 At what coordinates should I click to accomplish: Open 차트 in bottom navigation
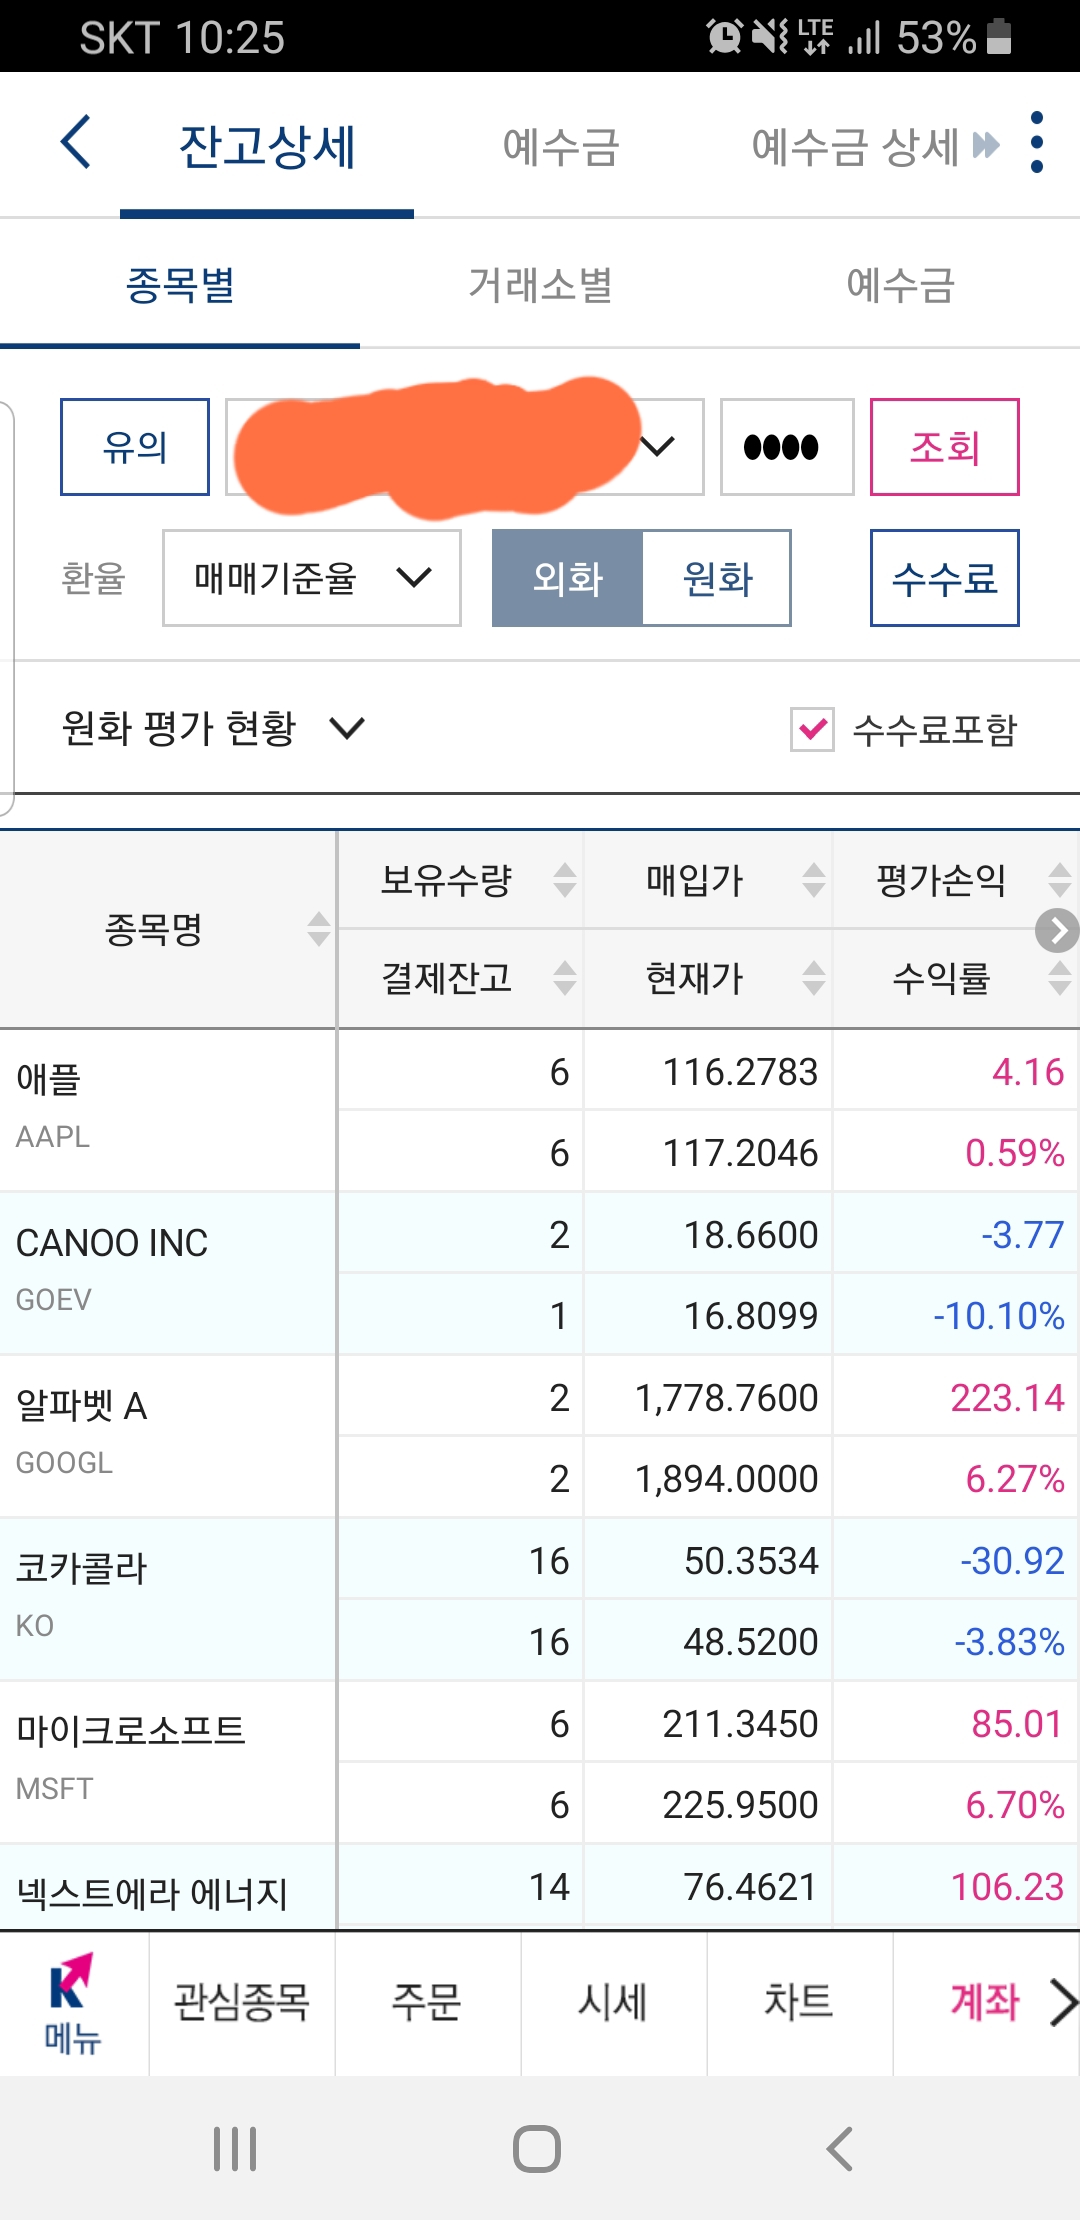pyautogui.click(x=799, y=2002)
